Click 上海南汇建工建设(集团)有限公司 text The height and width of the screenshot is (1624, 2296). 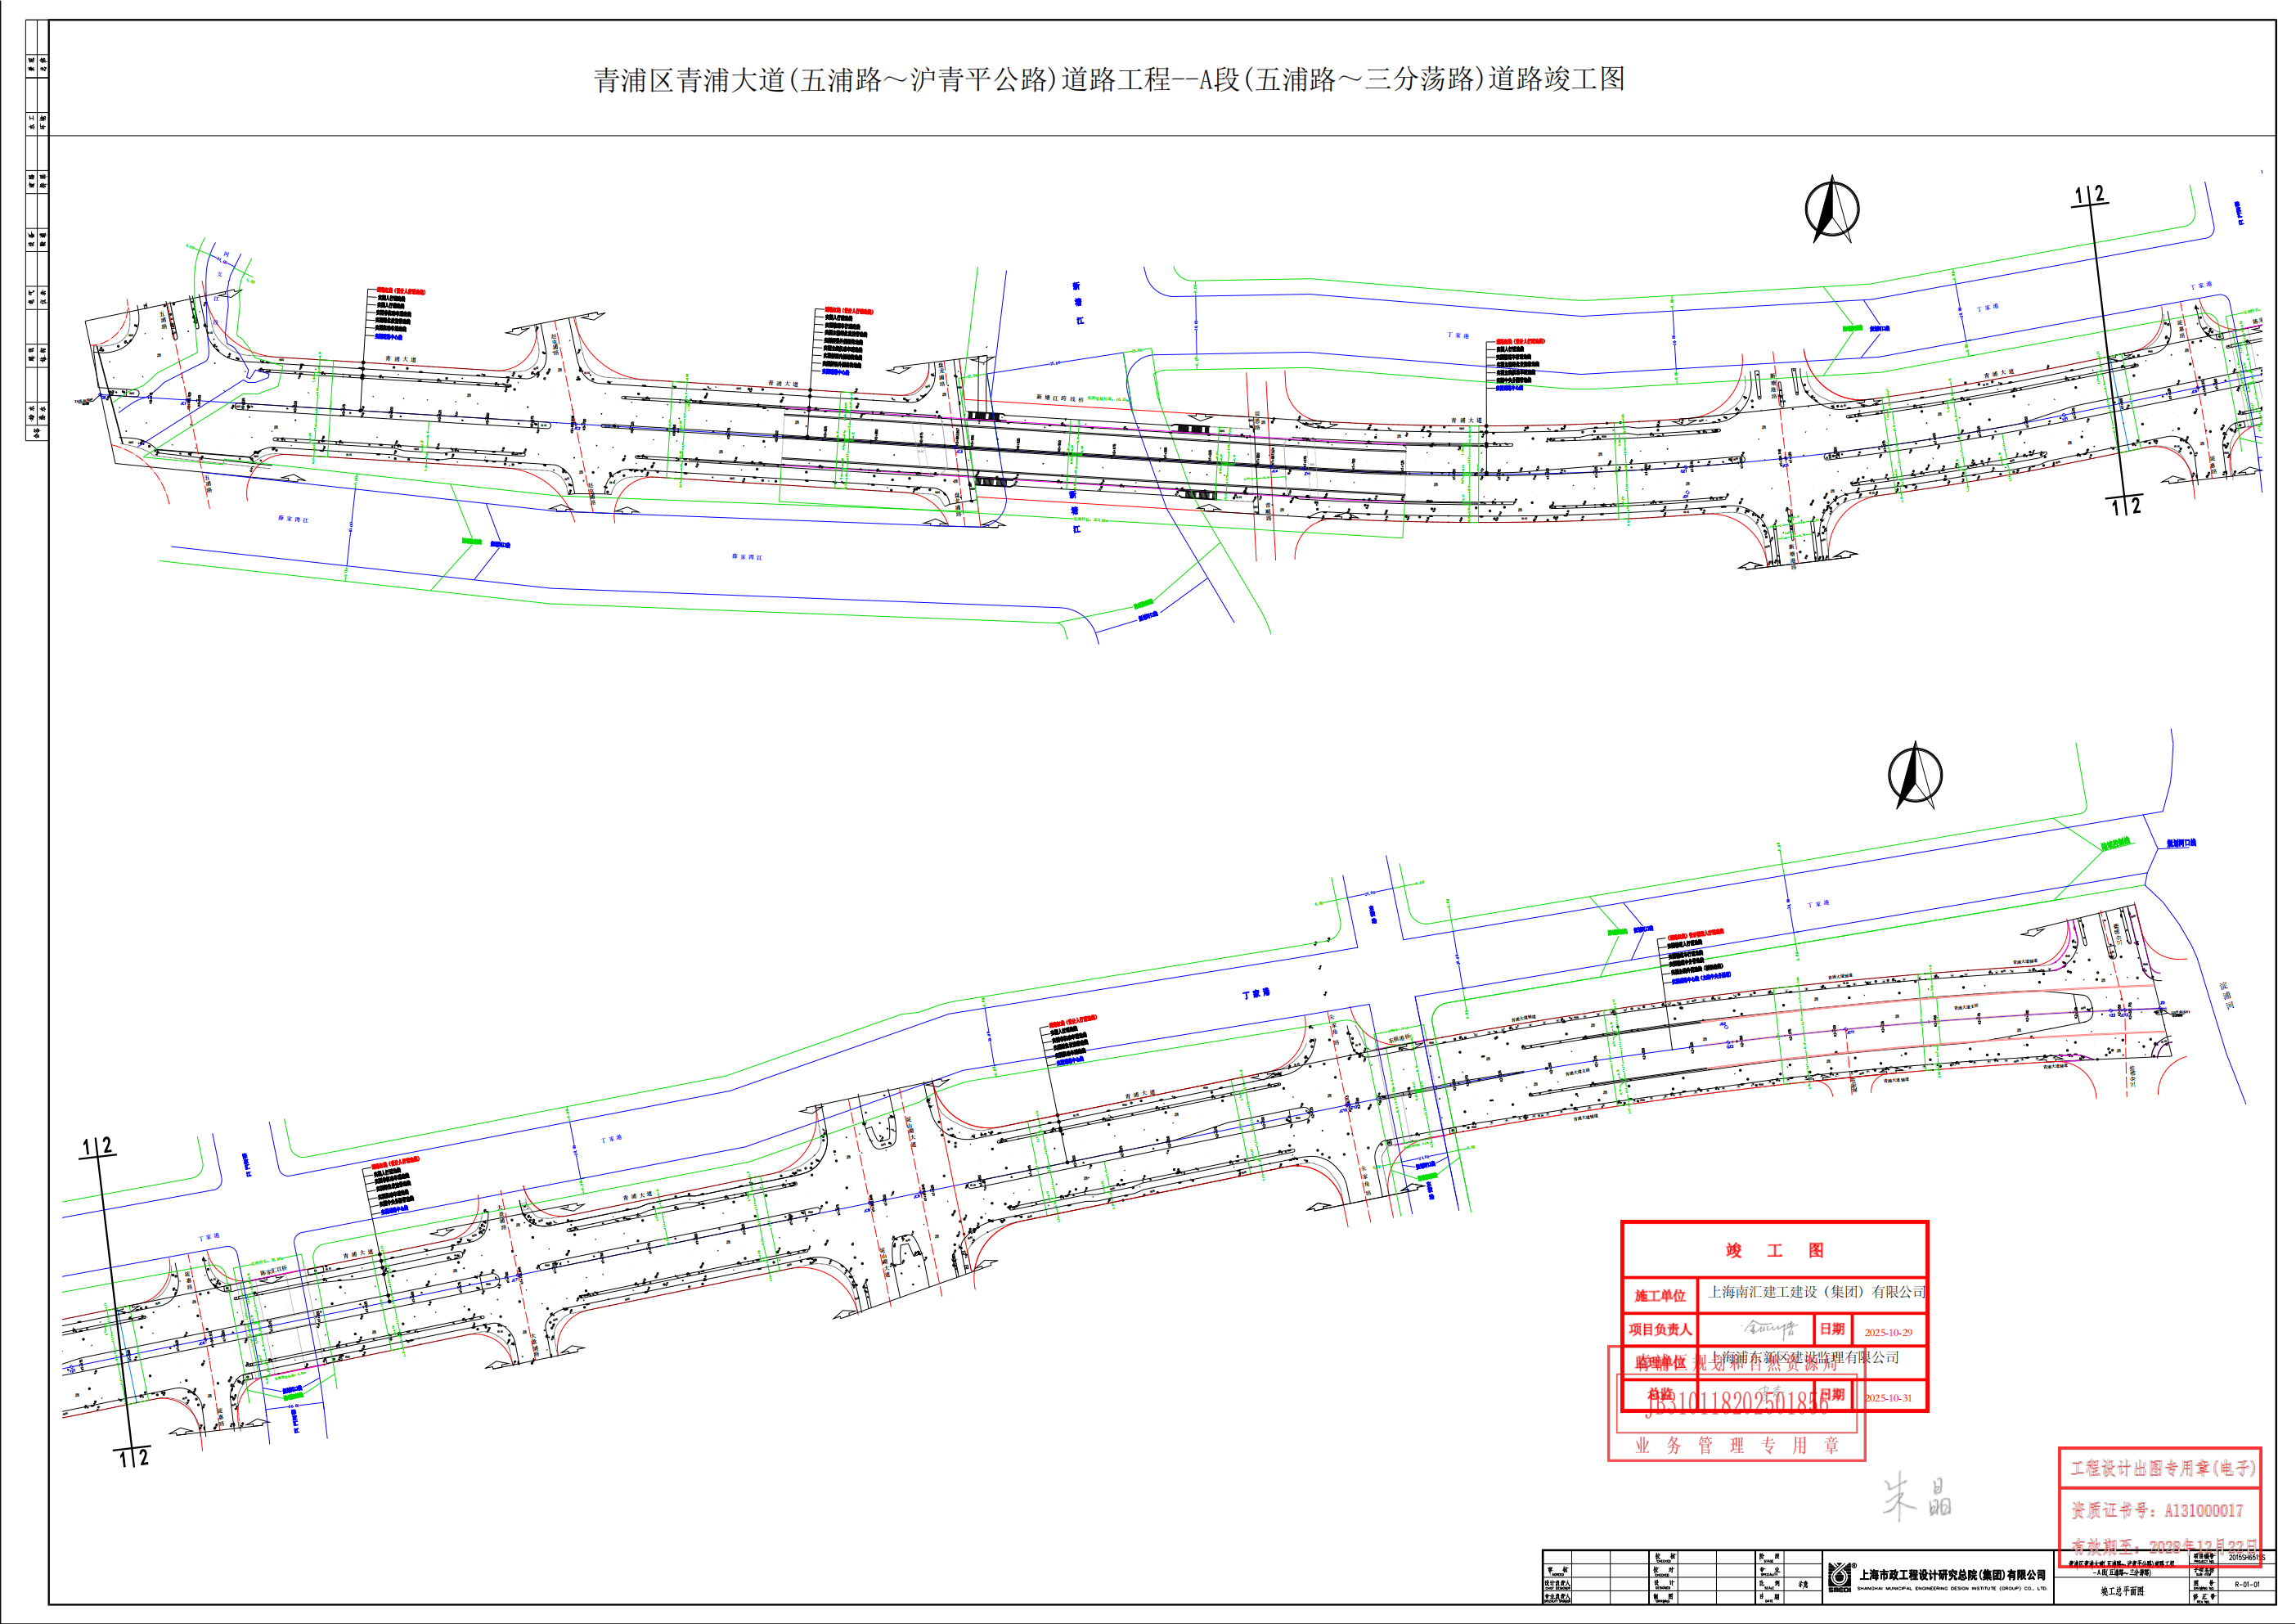coord(1816,1292)
